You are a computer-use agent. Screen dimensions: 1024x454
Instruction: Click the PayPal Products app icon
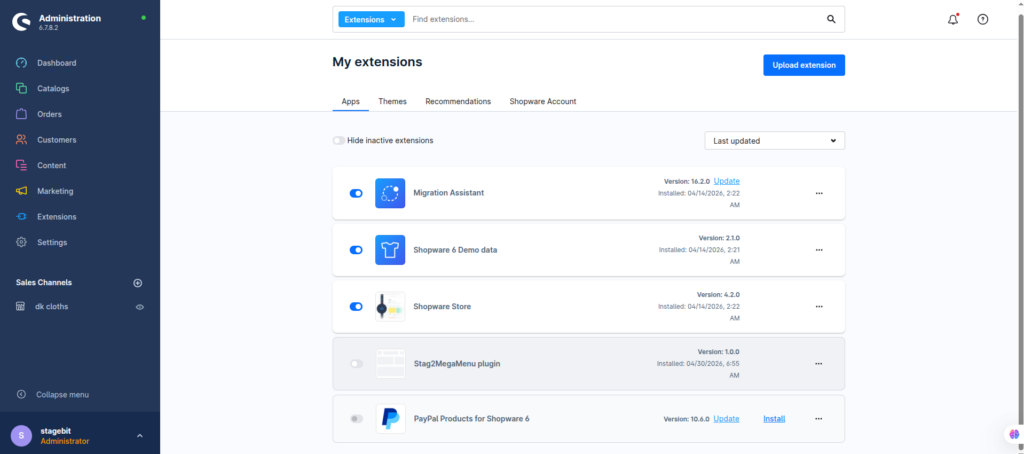pos(390,419)
